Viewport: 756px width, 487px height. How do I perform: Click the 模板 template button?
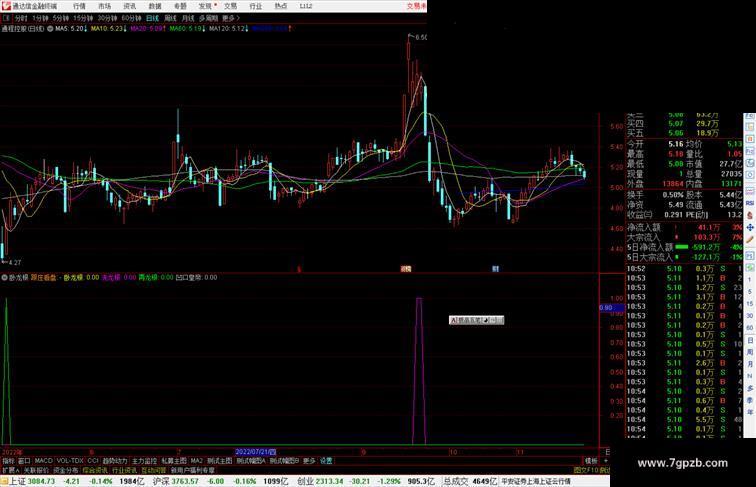coord(591,461)
